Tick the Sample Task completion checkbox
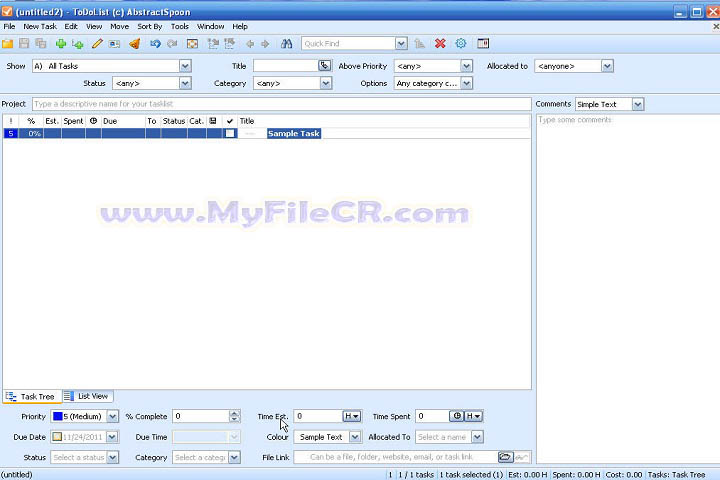The image size is (720, 480). (230, 134)
